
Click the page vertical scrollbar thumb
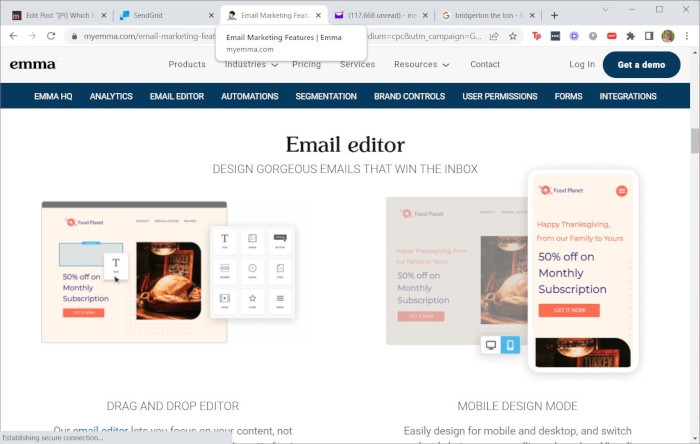pos(695,141)
